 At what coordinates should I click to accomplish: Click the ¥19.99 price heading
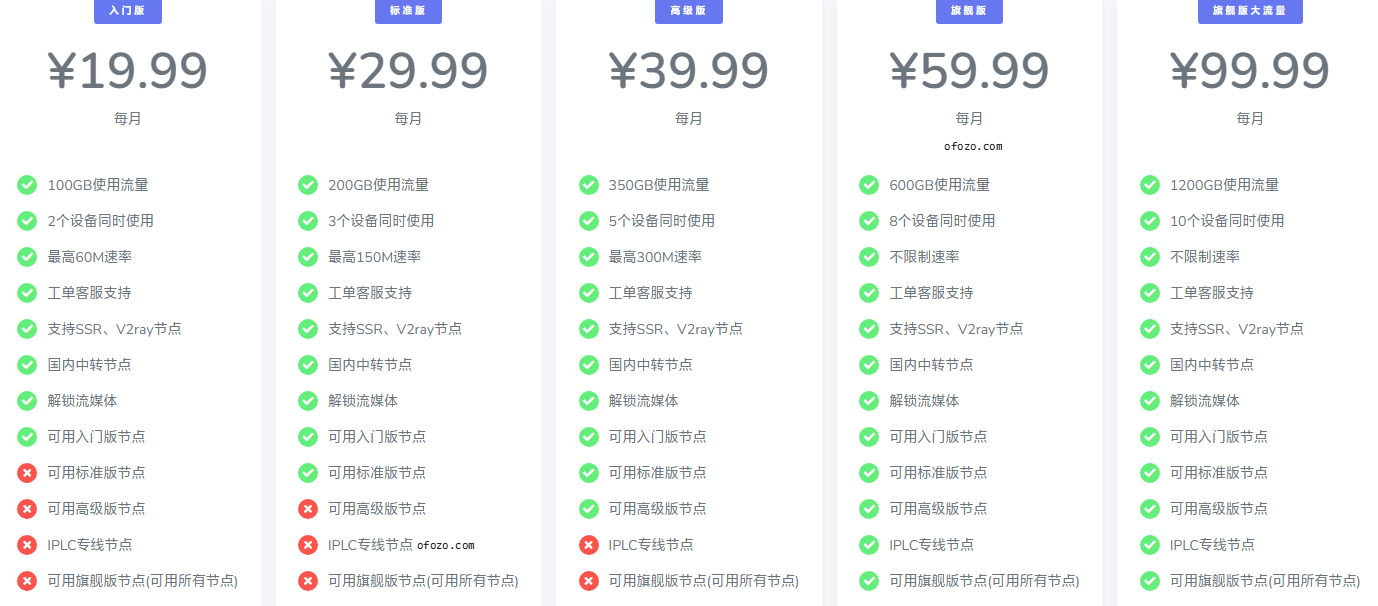pos(127,71)
